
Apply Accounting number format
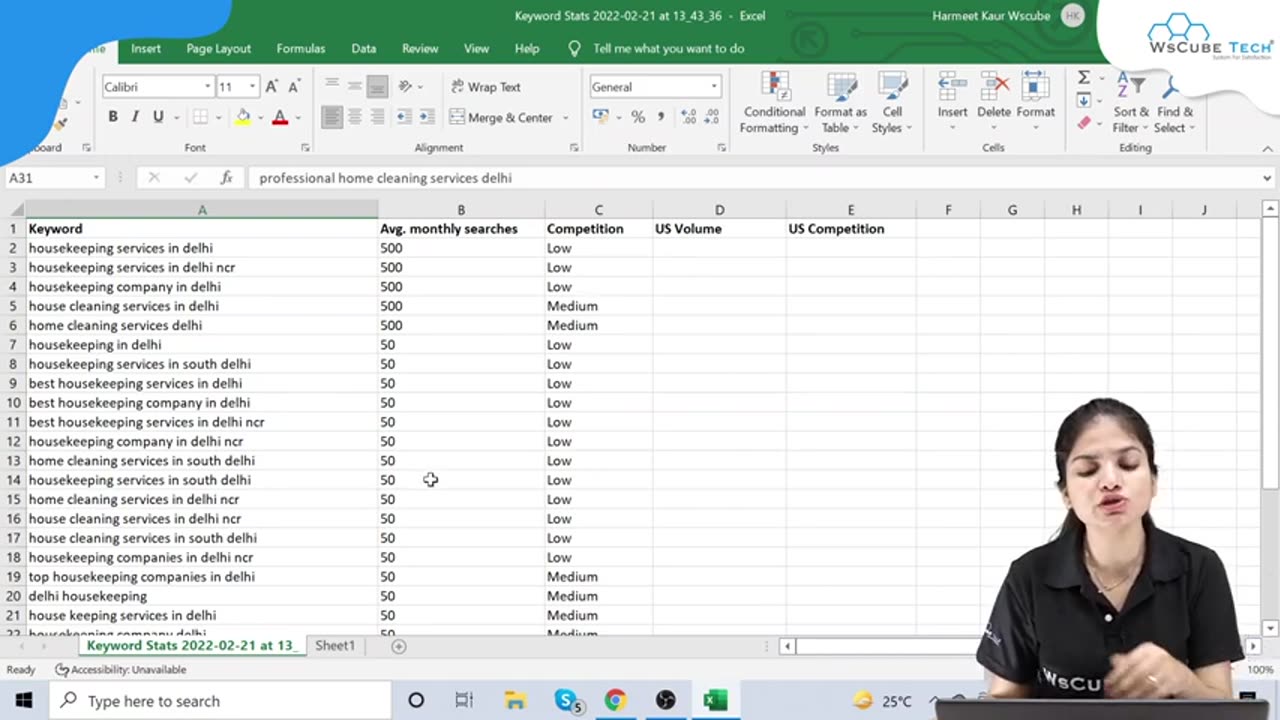pyautogui.click(x=600, y=117)
